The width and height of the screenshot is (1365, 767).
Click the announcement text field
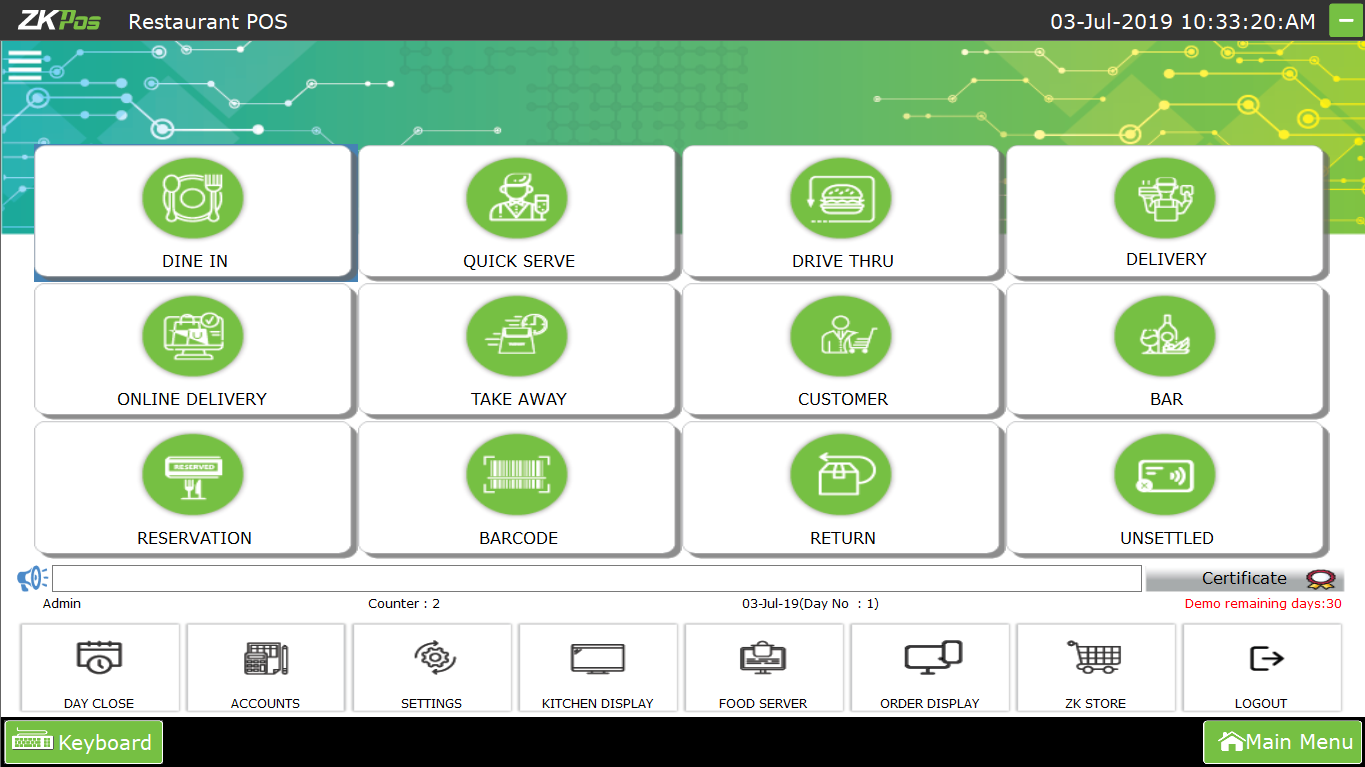point(598,578)
